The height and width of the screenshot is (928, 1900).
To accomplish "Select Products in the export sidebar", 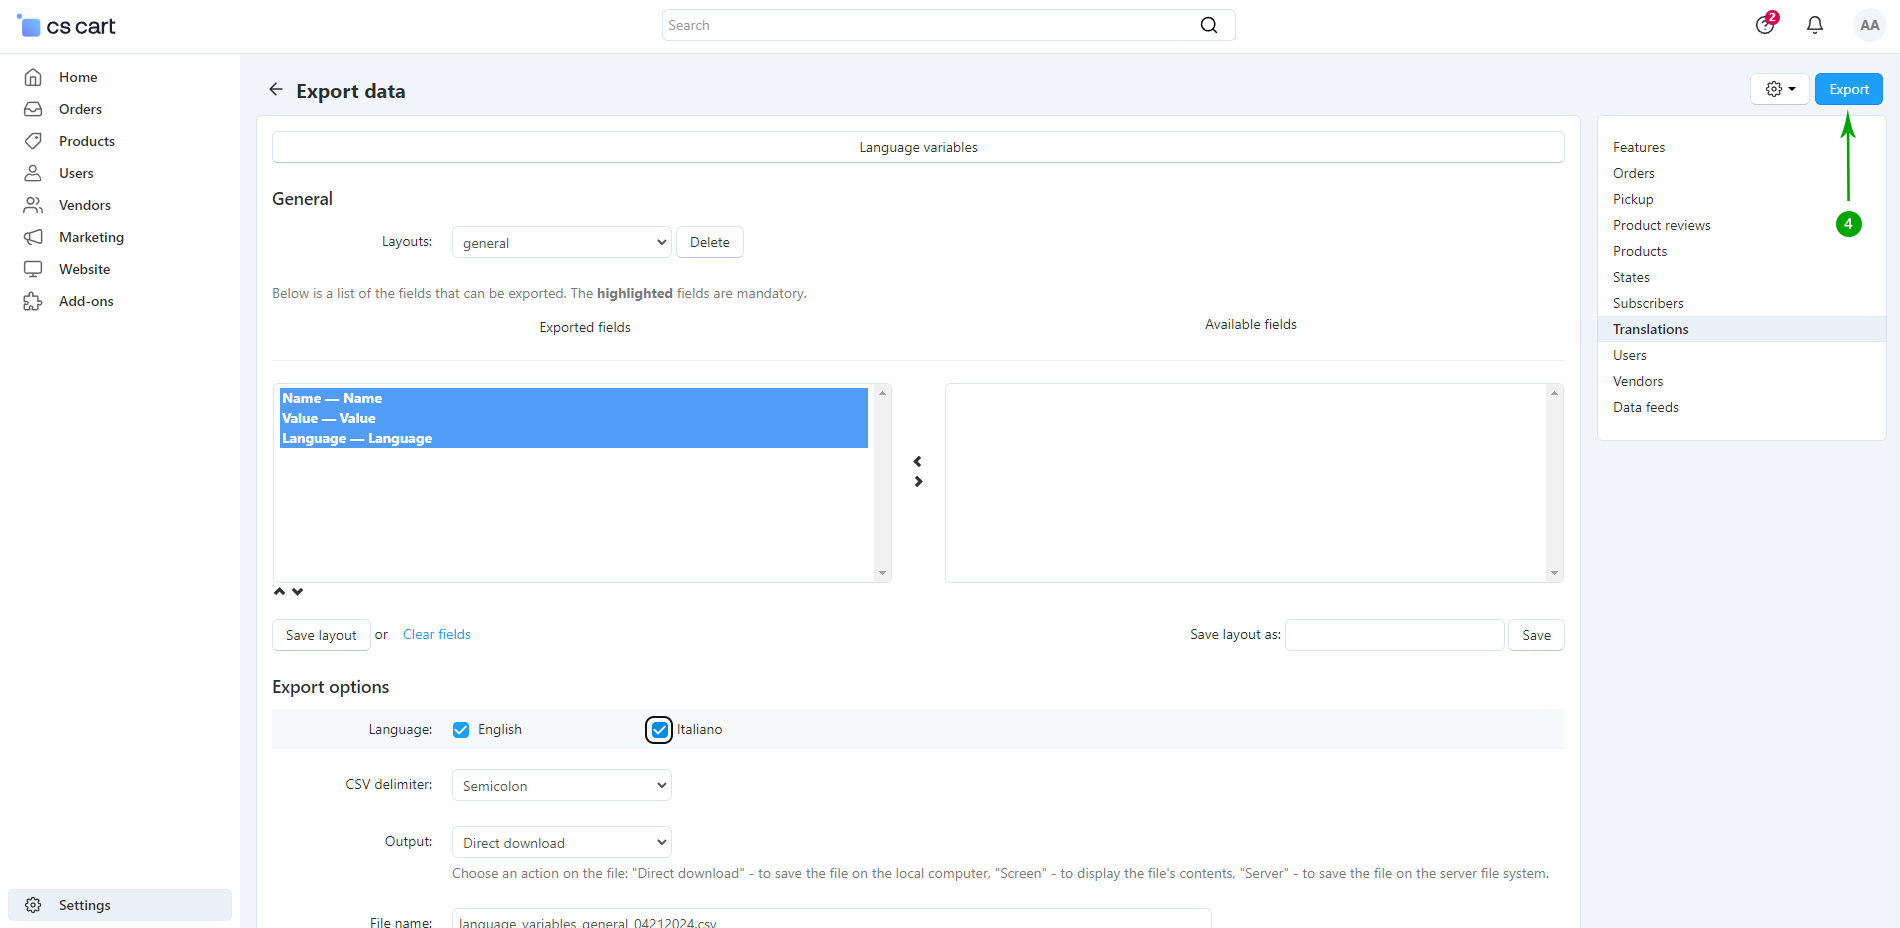I will tap(1639, 251).
